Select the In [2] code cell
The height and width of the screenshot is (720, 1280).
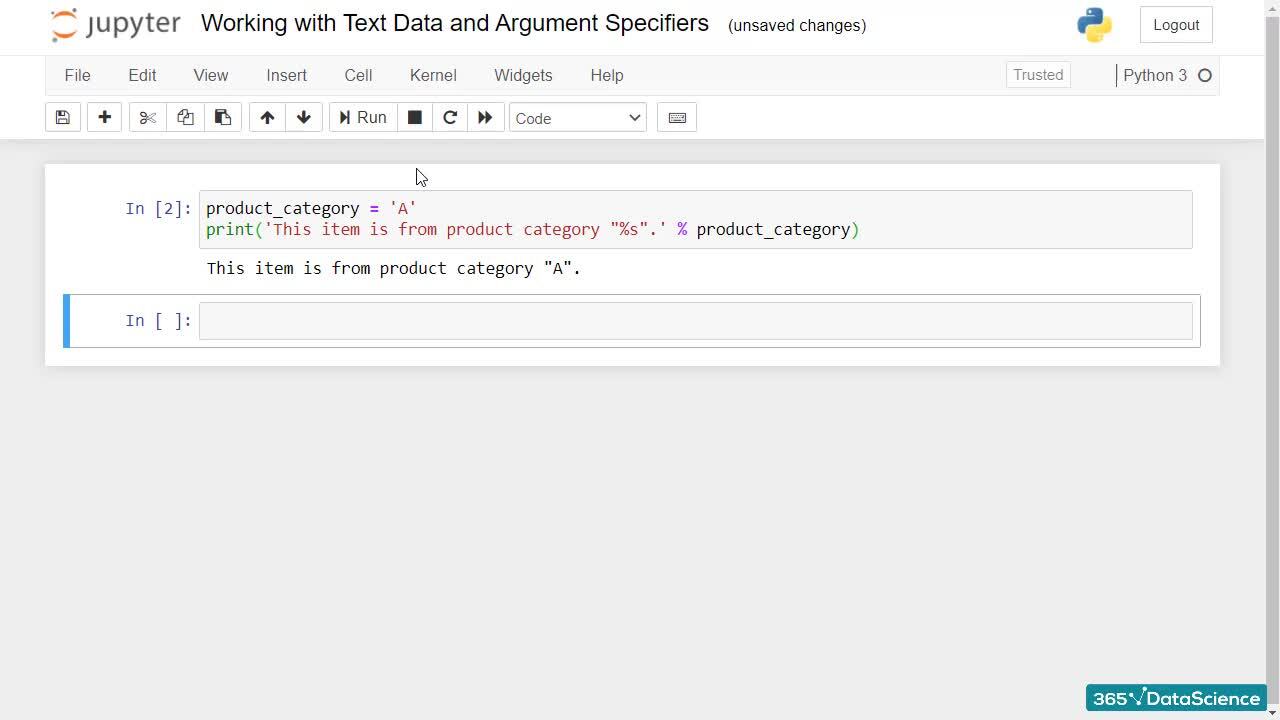[695, 219]
